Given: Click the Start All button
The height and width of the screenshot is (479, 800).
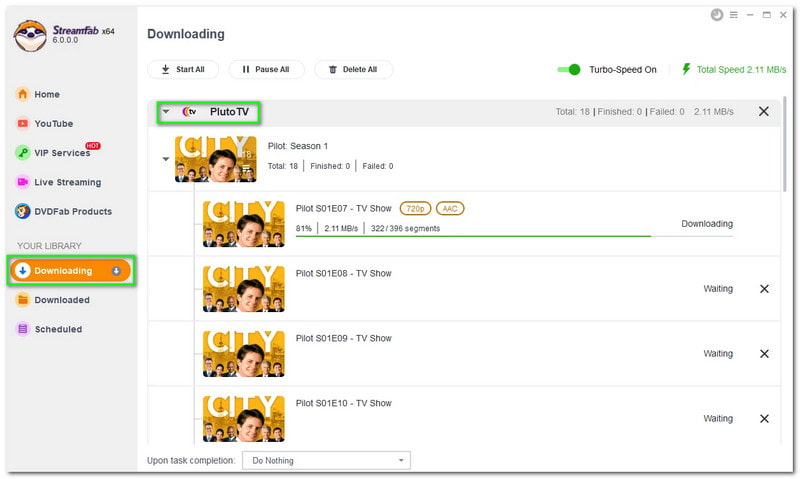Looking at the screenshot, I should click(x=183, y=69).
